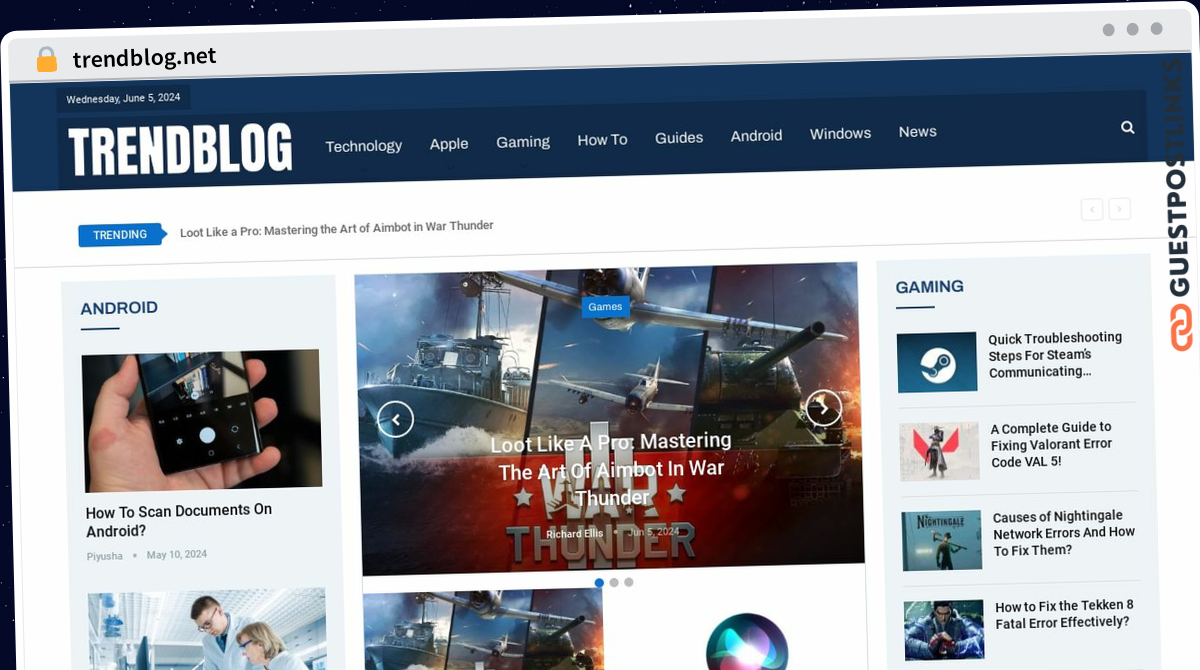Click the War Thunder thumbnail below the slider
The height and width of the screenshot is (670, 1200).
483,630
